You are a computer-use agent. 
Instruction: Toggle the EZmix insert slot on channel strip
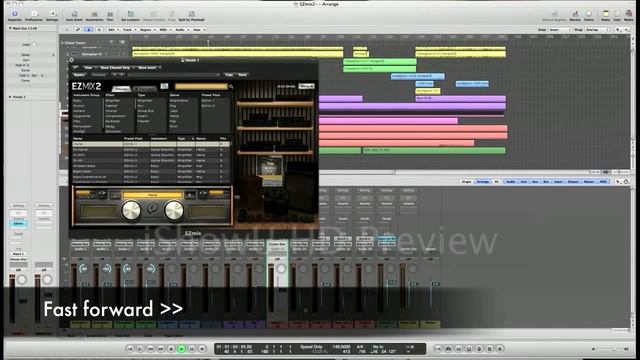[x=18, y=224]
